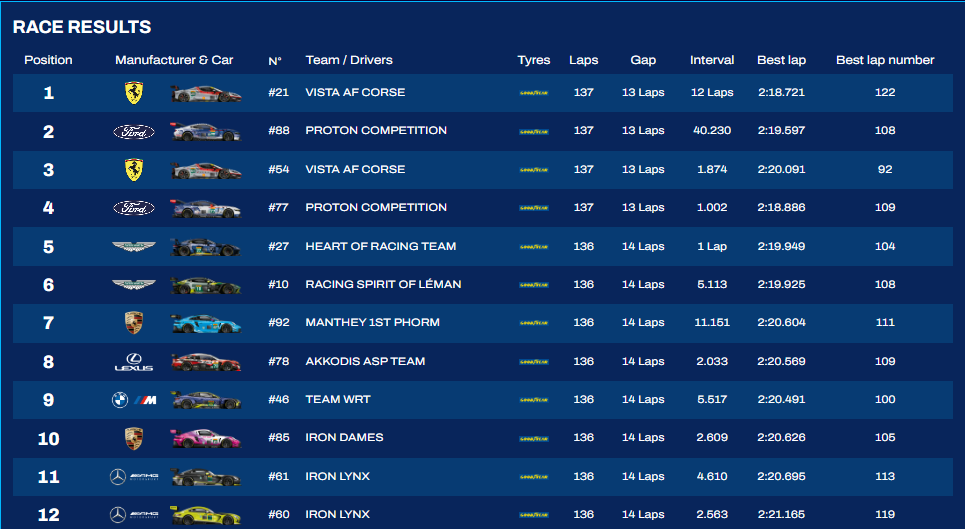
Task: Click the Manufacturer & Car column header
Action: 174,60
